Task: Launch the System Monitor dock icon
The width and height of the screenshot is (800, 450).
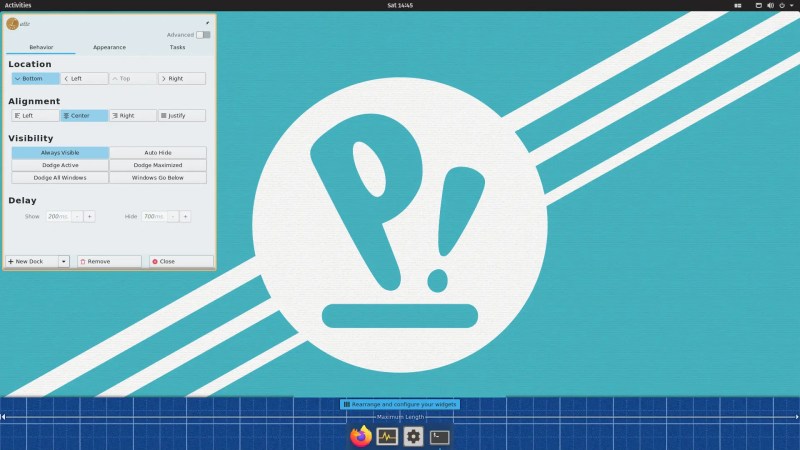Action: tap(387, 436)
